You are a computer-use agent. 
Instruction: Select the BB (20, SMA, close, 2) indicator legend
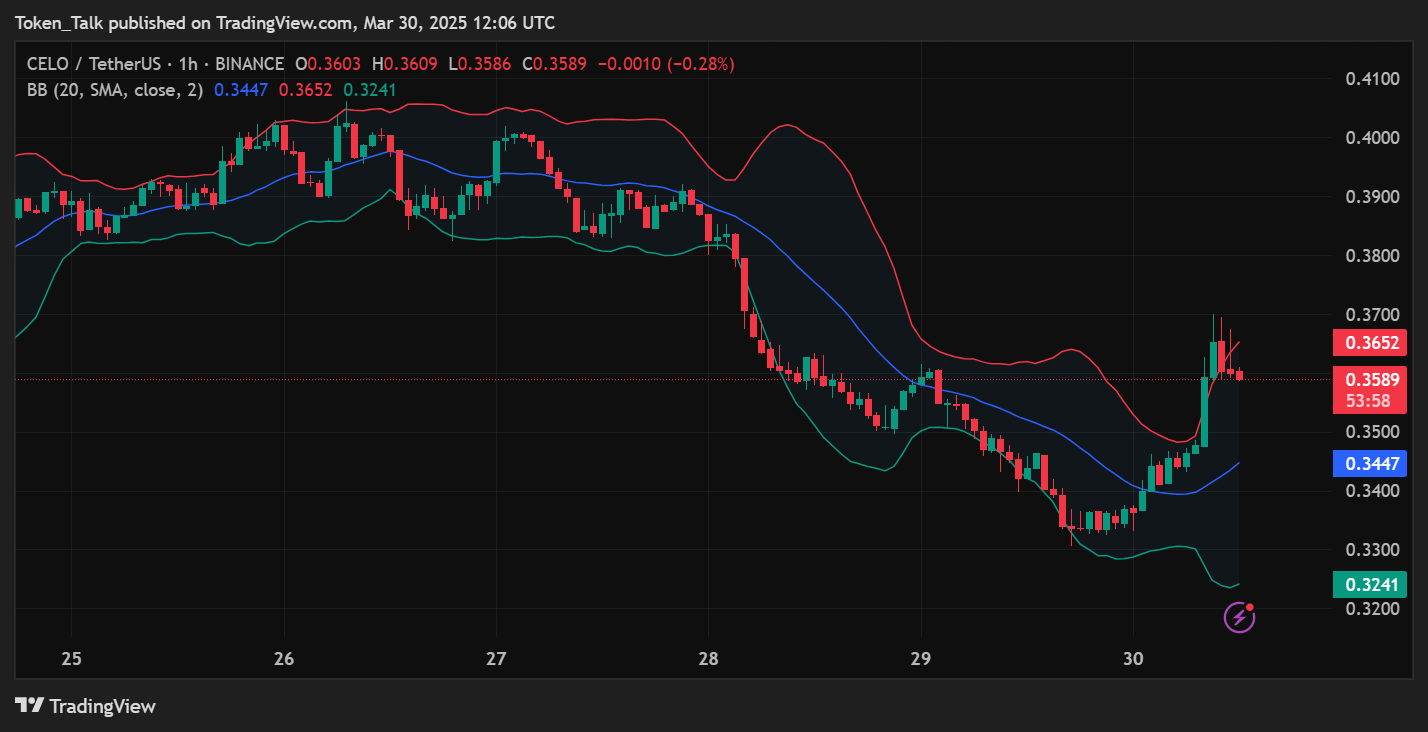coord(115,90)
